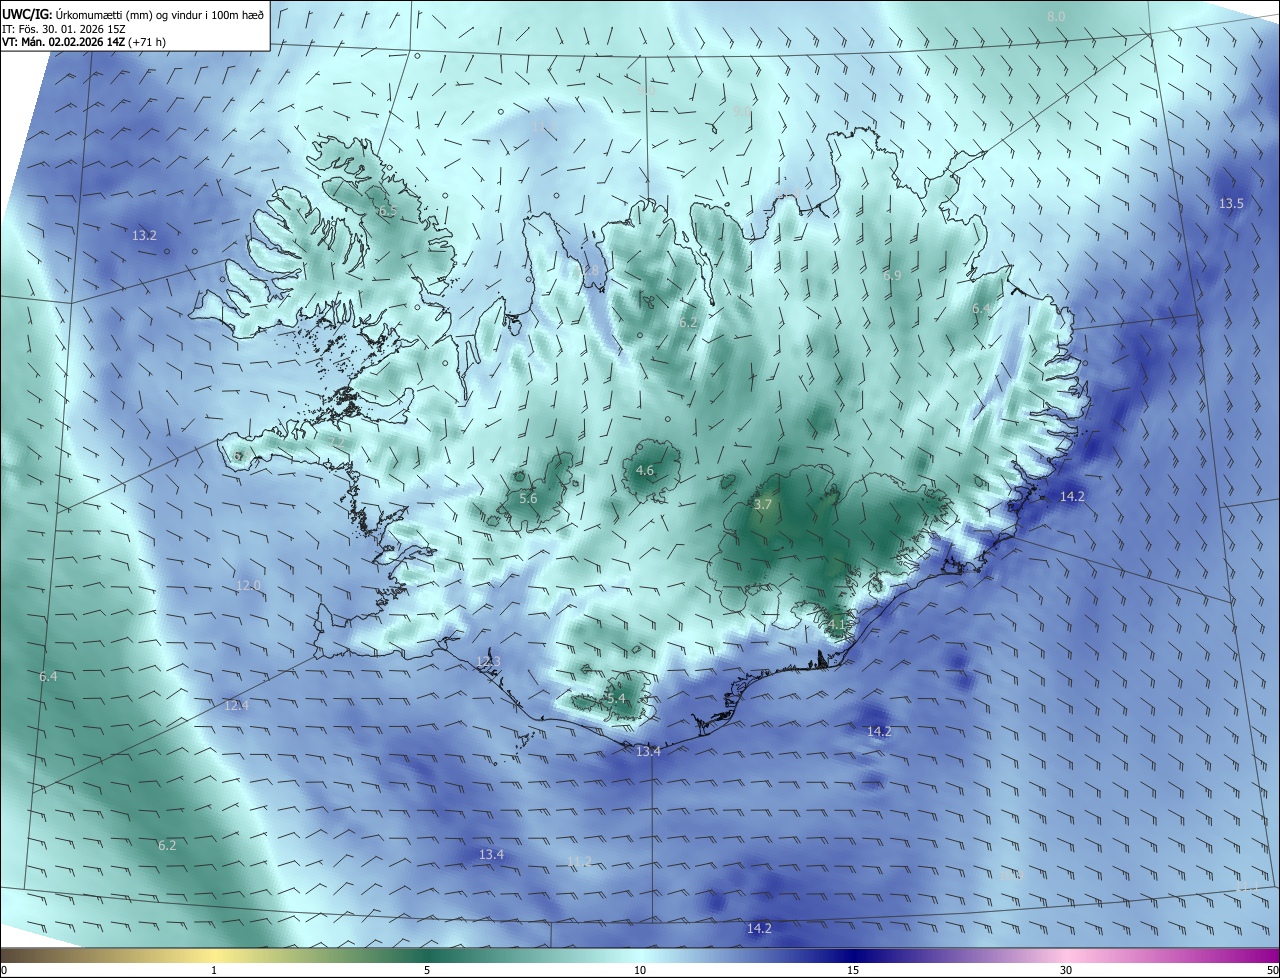Click the 5.4 value label on the map
This screenshot has width=1280, height=978.
616,698
